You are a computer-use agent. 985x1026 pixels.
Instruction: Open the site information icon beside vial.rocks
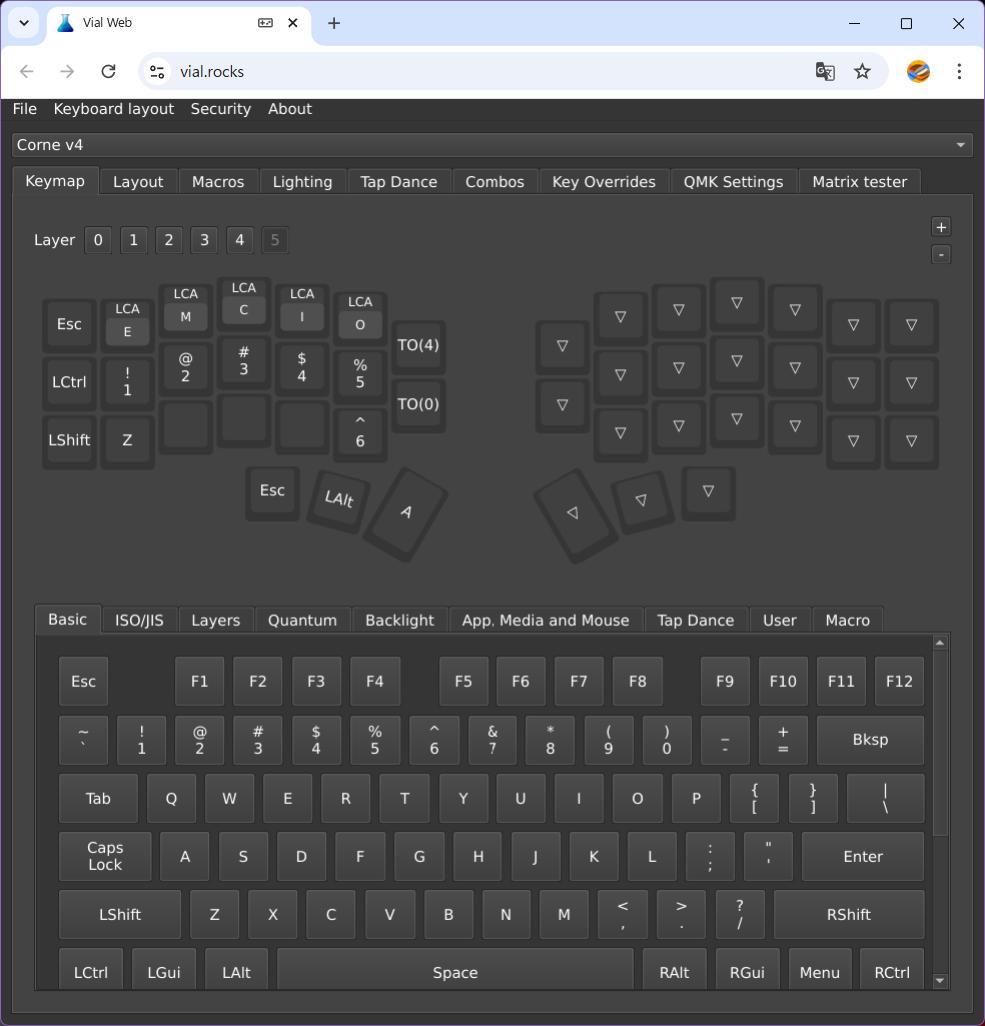(157, 71)
